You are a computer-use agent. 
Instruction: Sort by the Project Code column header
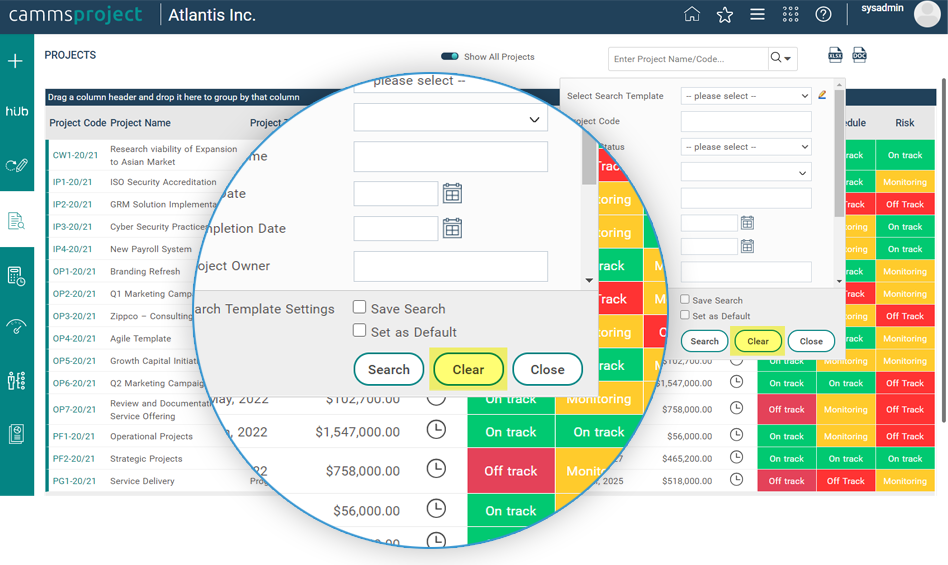(x=77, y=123)
